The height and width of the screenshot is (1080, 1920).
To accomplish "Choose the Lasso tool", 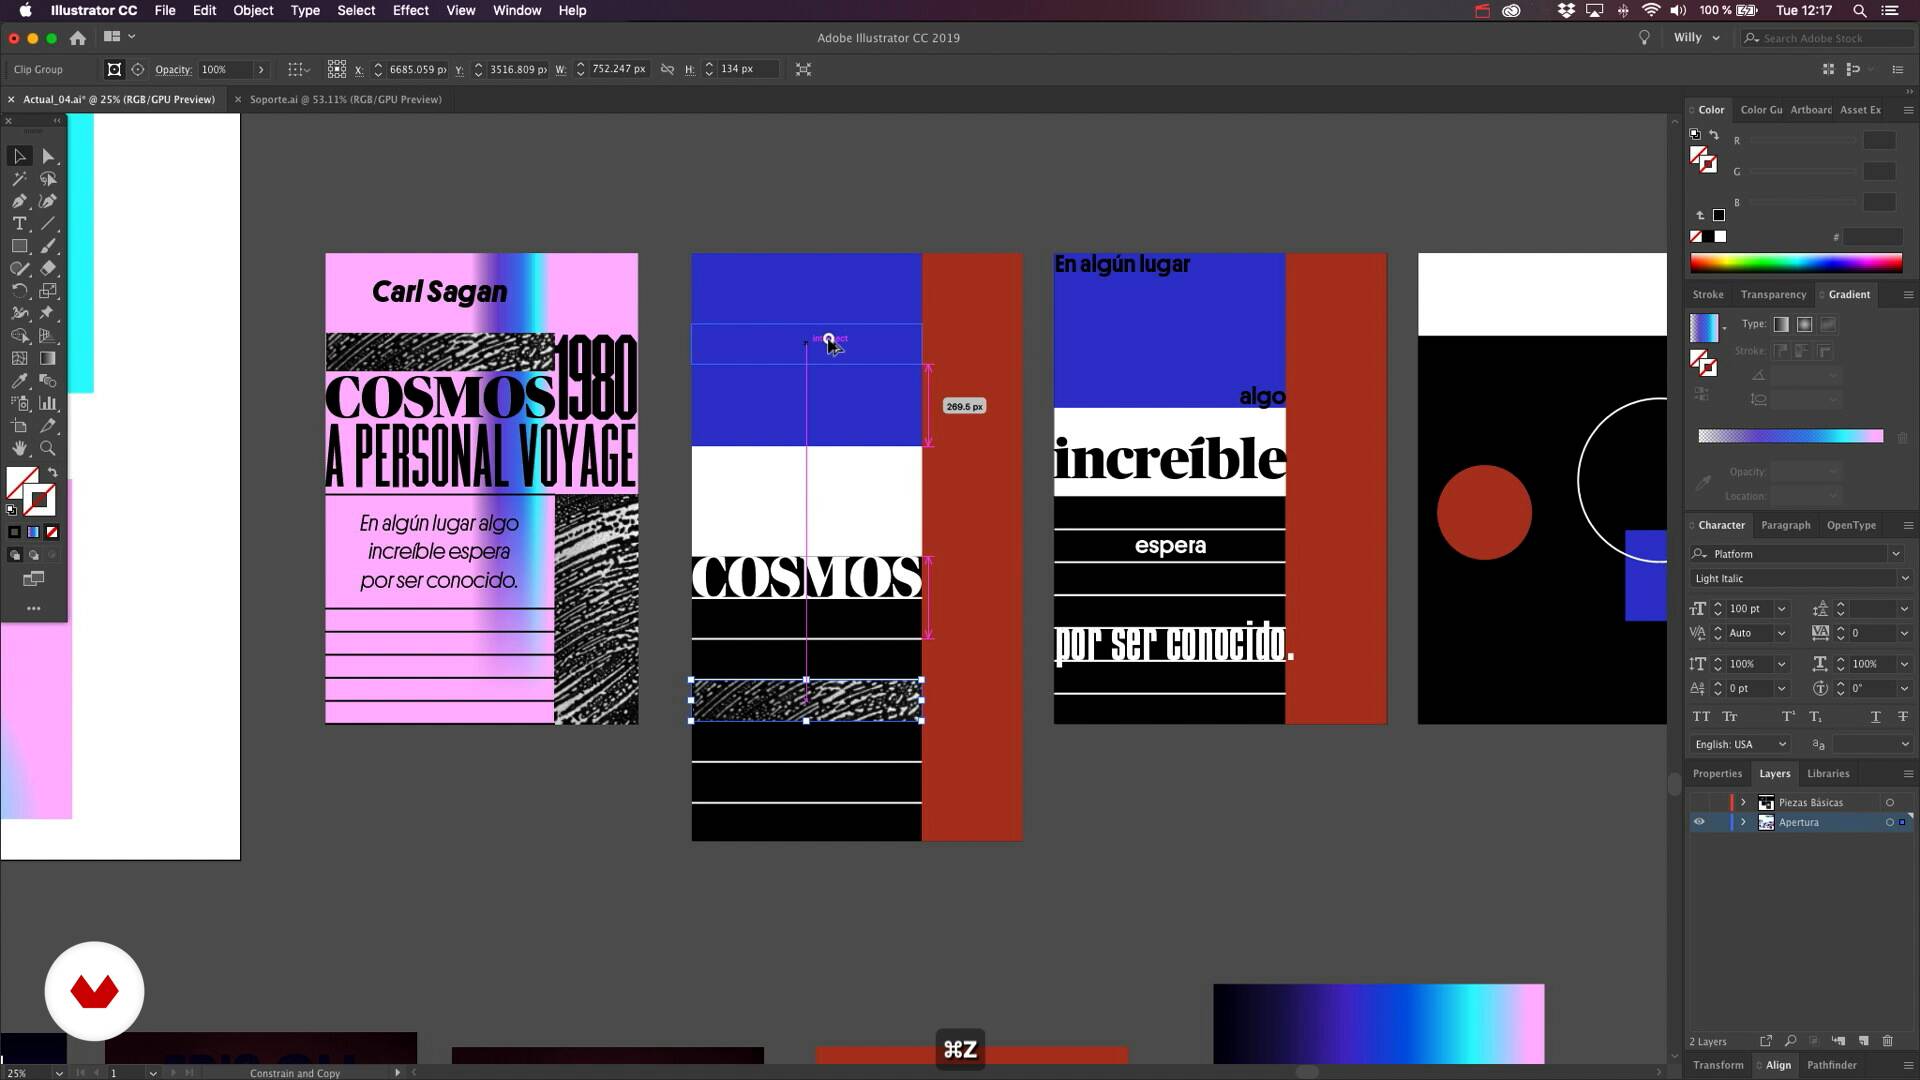I will (48, 179).
